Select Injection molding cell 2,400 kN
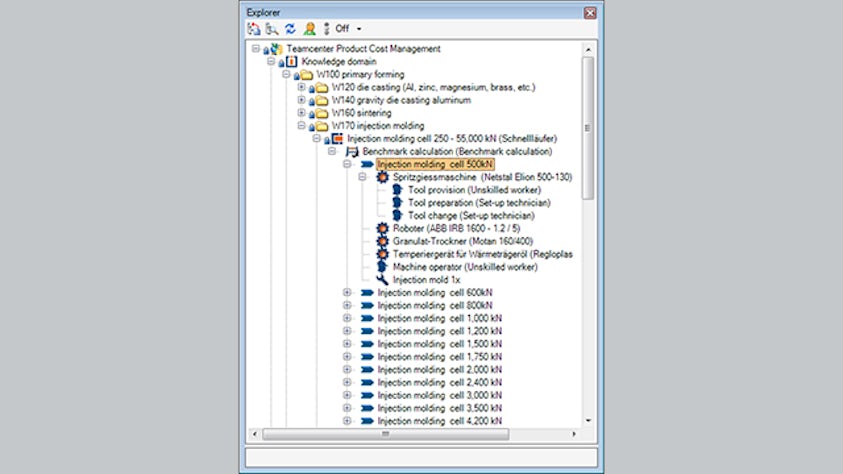Image resolution: width=843 pixels, height=474 pixels. [x=439, y=383]
